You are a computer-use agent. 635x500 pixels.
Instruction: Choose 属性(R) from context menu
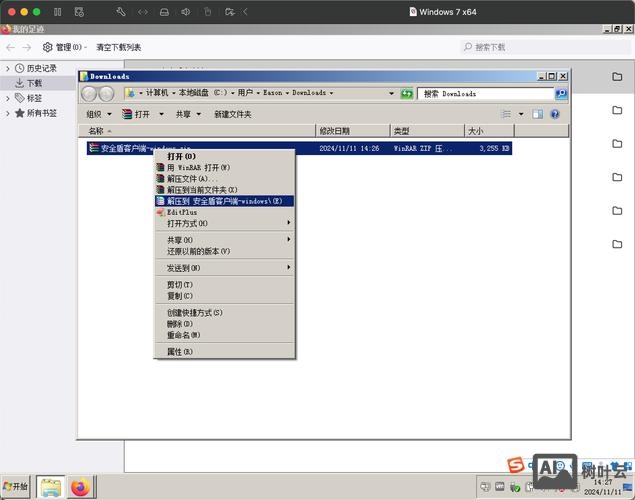[224, 352]
